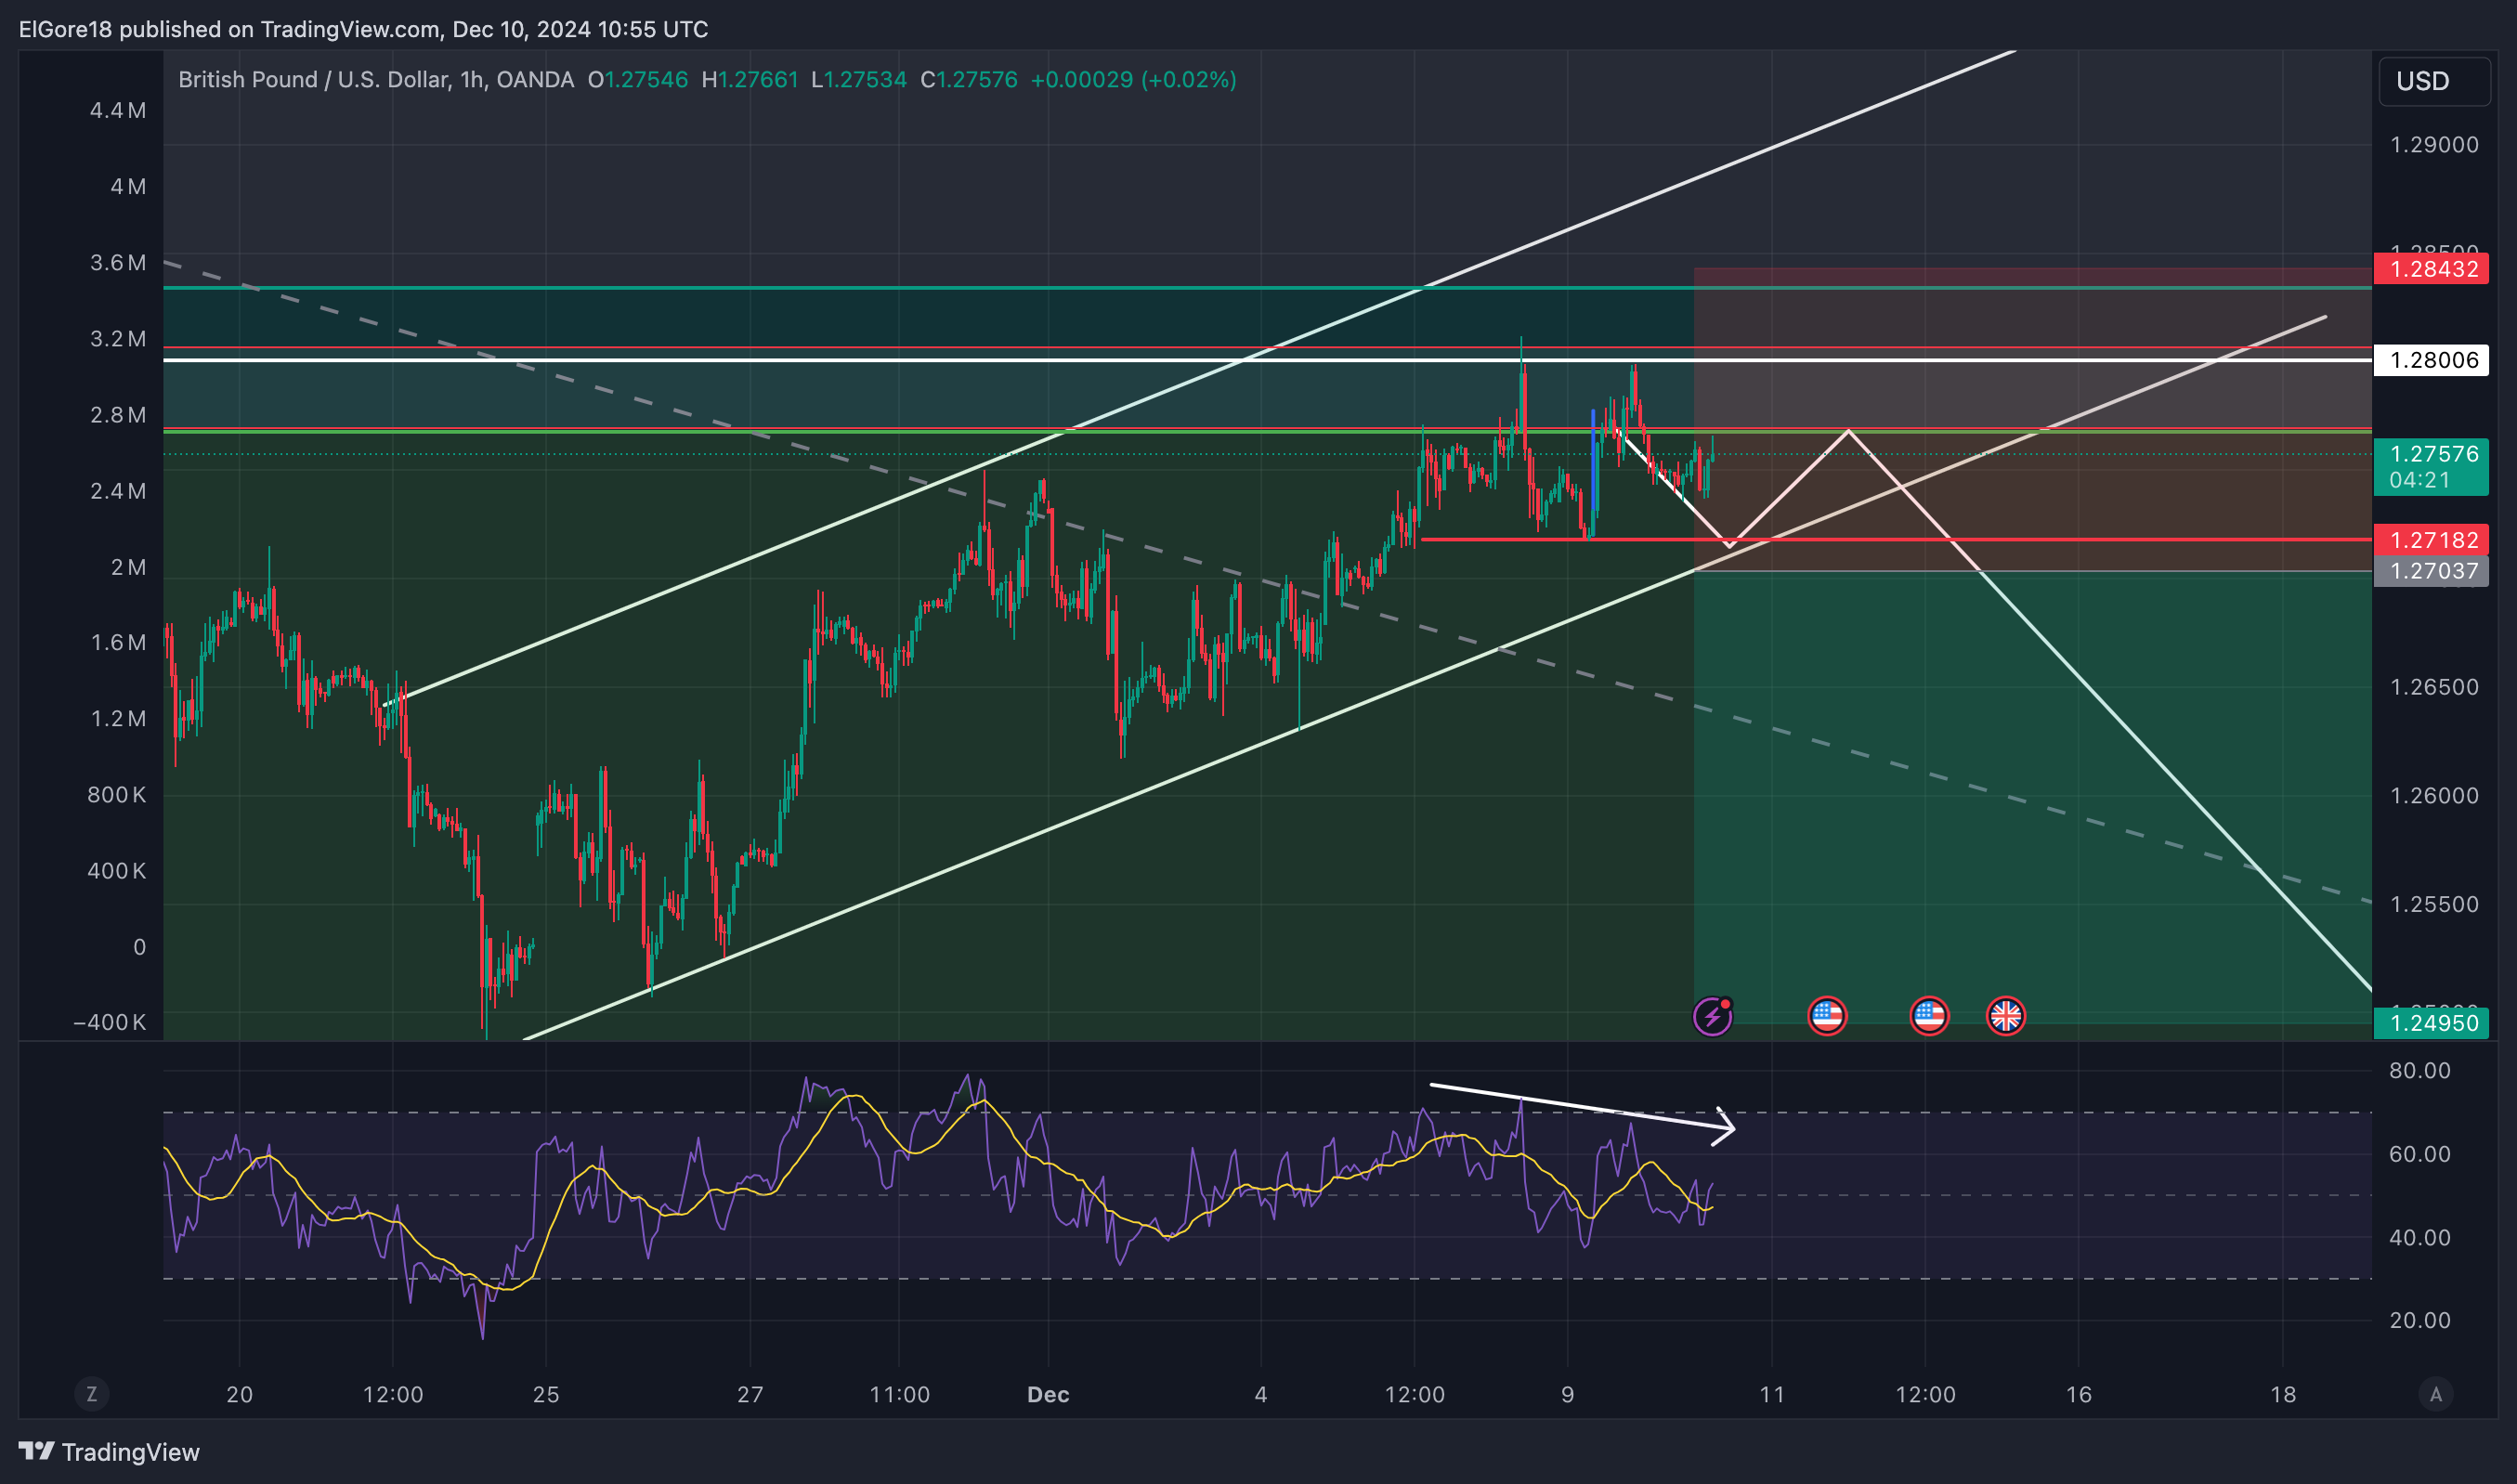
Task: Open the USD currency selector
Action: [2434, 81]
